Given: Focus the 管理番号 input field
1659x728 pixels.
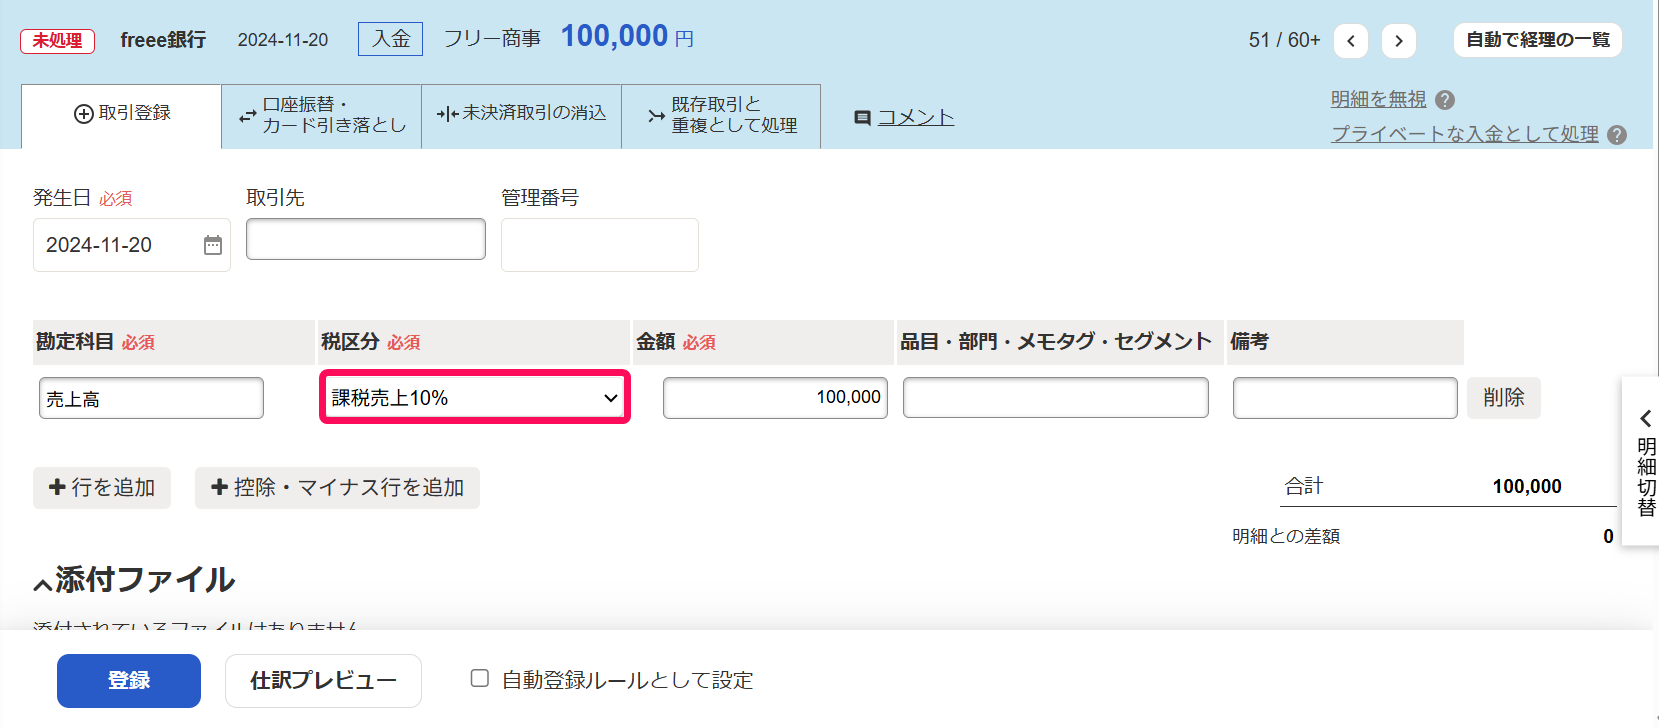Looking at the screenshot, I should tap(600, 245).
